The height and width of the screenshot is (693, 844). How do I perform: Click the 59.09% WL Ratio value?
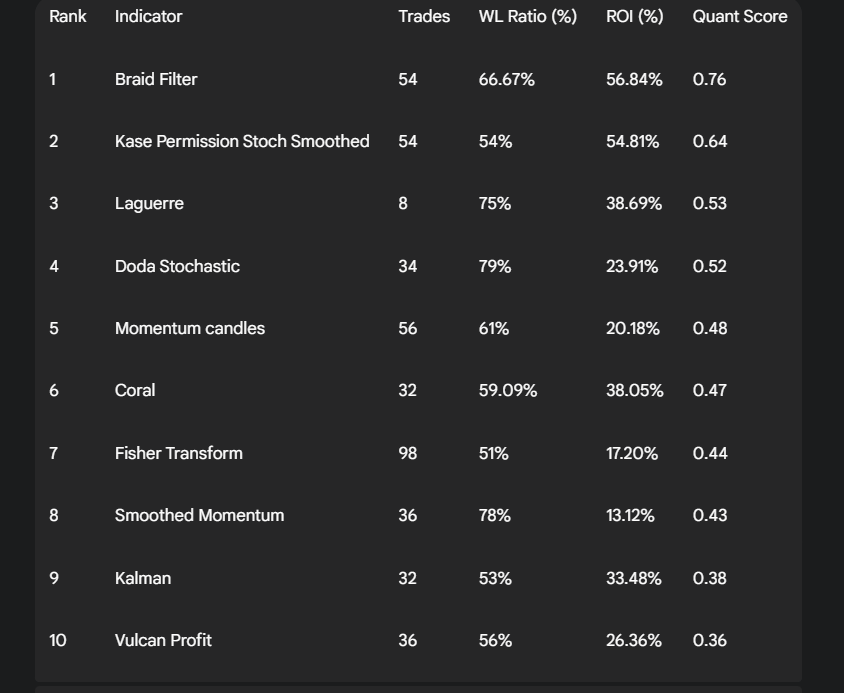tap(508, 390)
